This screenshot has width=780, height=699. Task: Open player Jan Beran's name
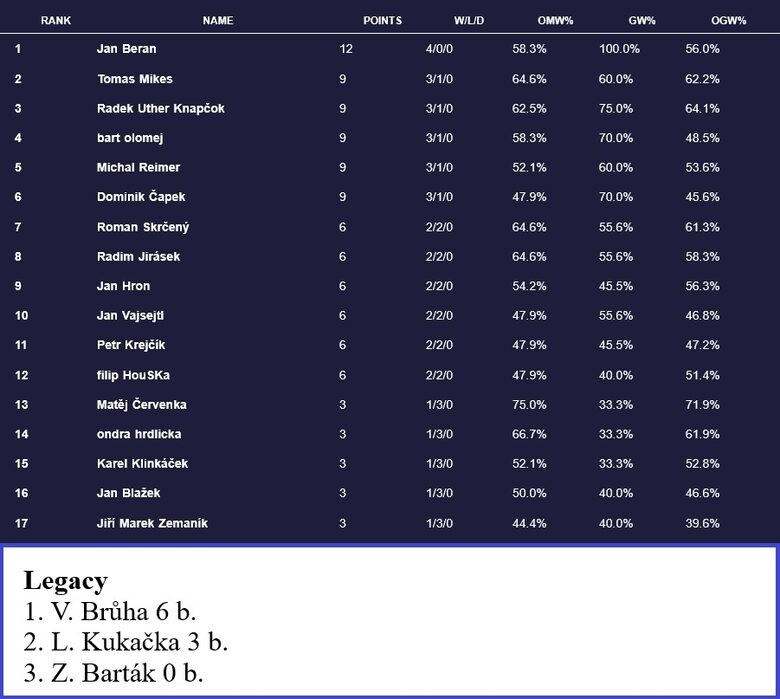[x=126, y=49]
